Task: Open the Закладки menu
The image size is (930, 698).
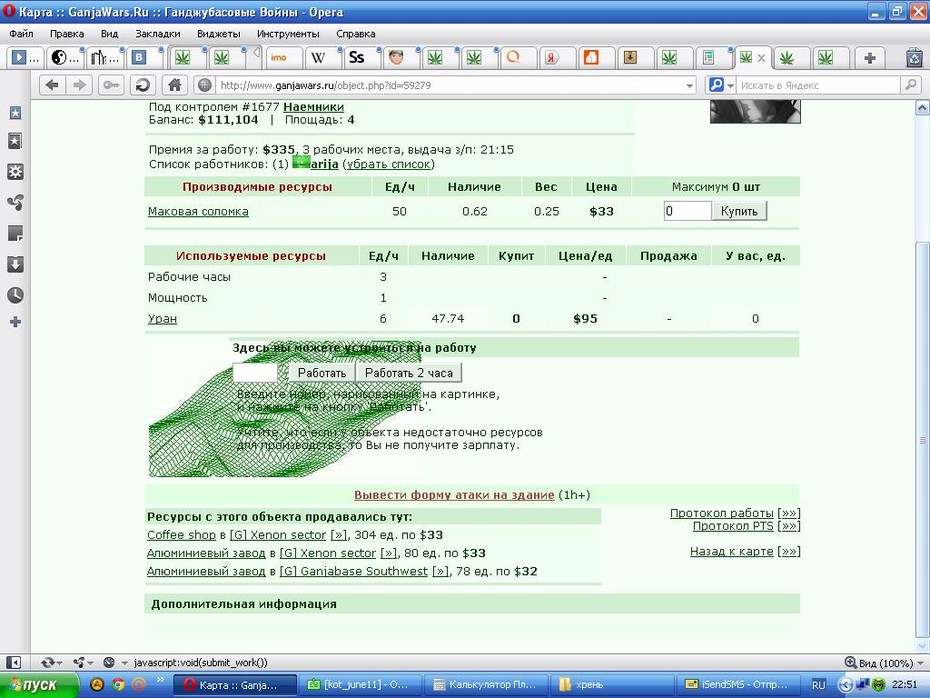Action: click(158, 34)
